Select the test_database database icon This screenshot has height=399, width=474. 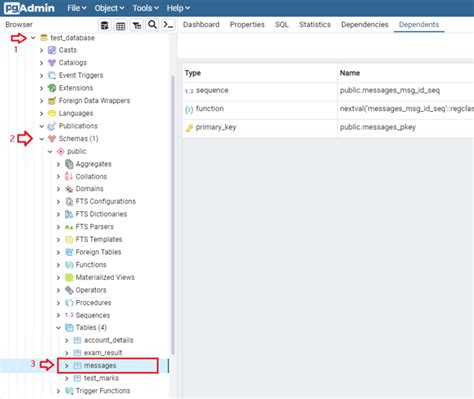[x=44, y=38]
